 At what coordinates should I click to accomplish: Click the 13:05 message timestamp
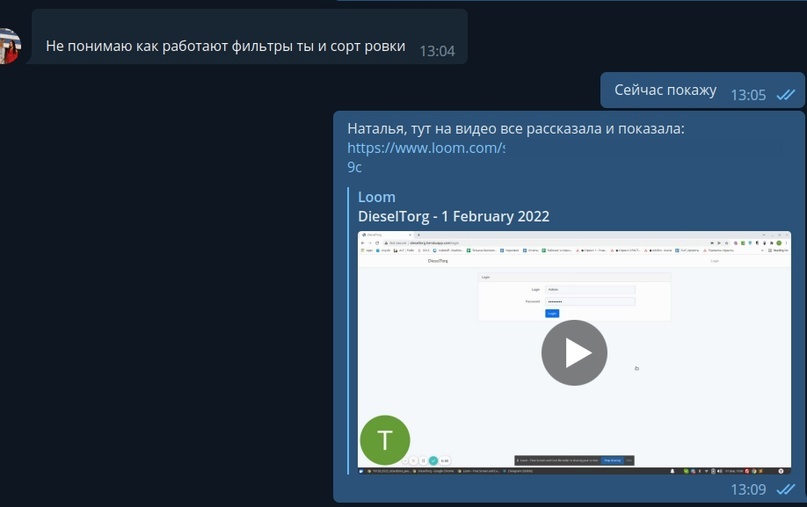click(x=748, y=95)
